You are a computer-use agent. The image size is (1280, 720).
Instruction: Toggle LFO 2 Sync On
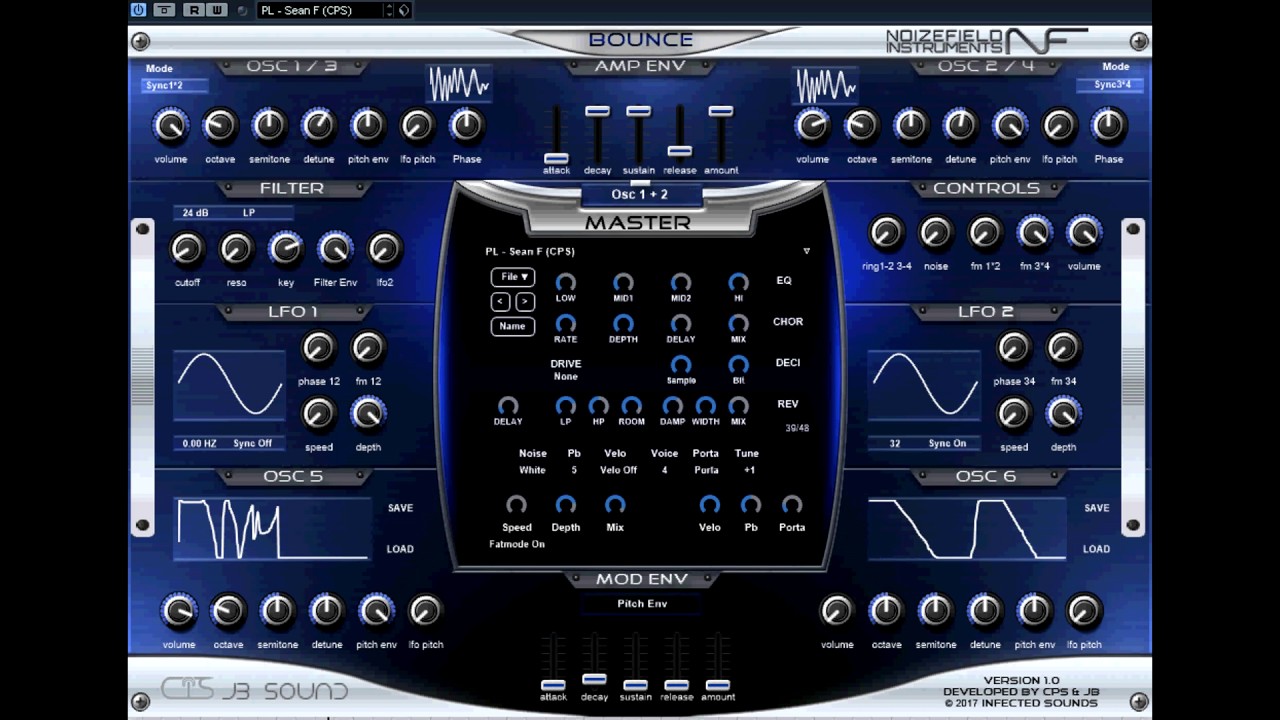946,443
